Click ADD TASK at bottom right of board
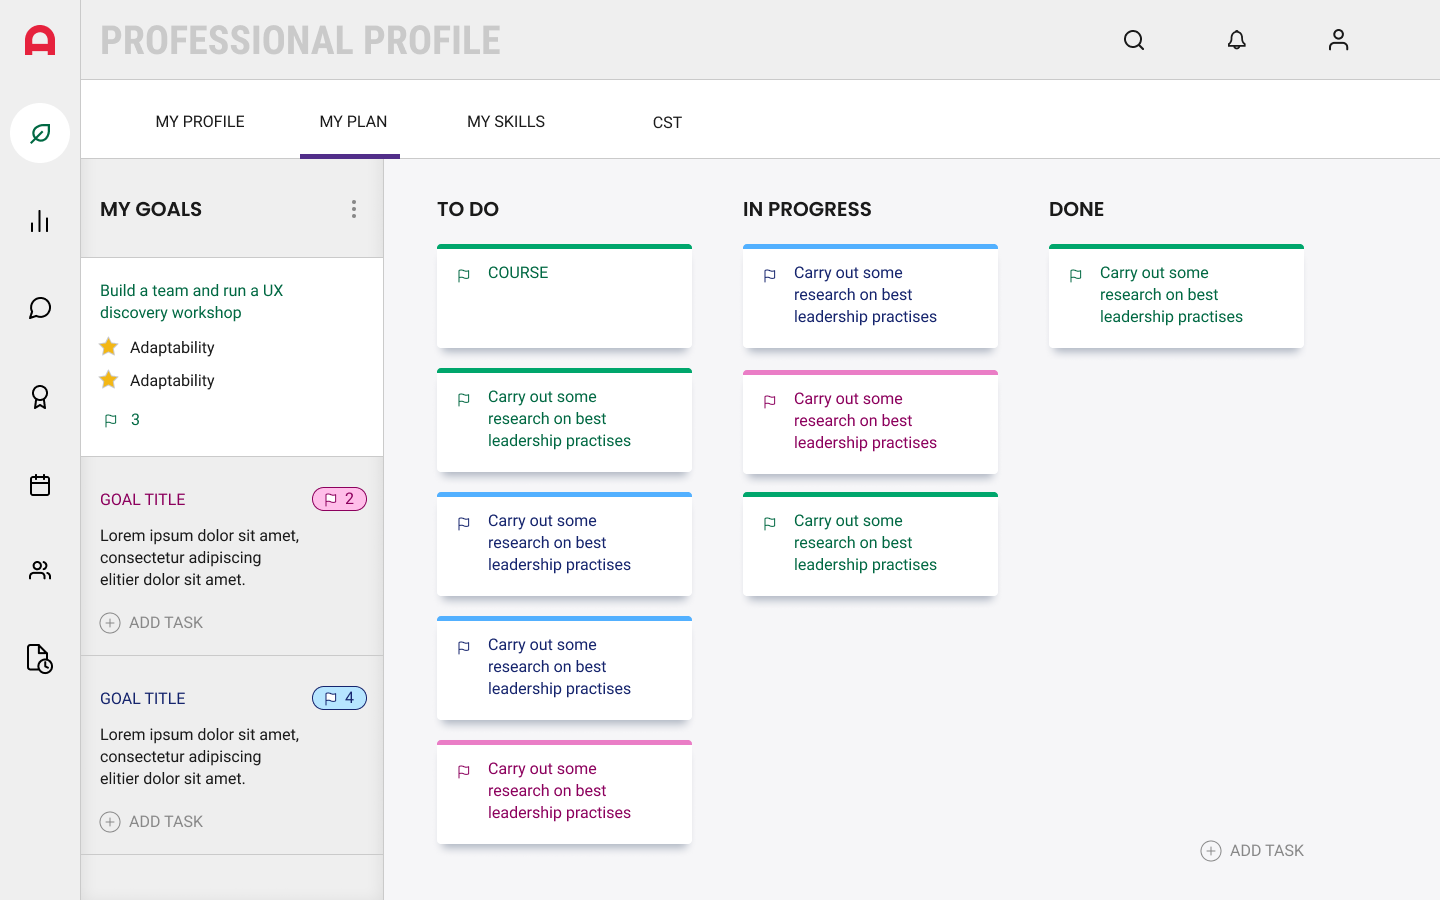Image resolution: width=1440 pixels, height=900 pixels. [x=1252, y=851]
